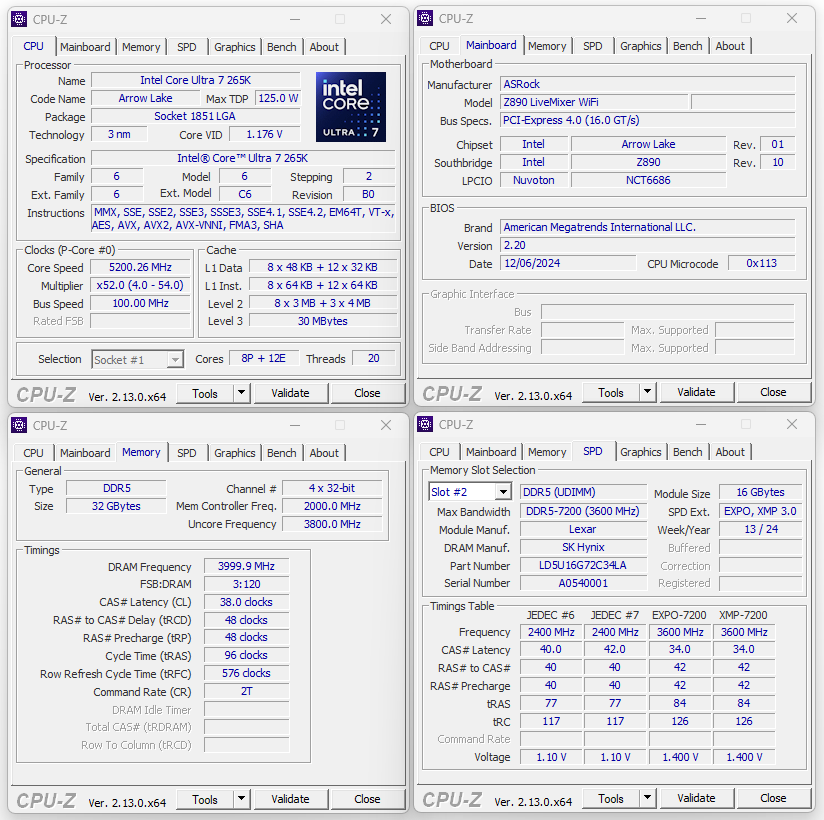Click the CPU-Z app icon in the Memory window title bar

pos(19,425)
